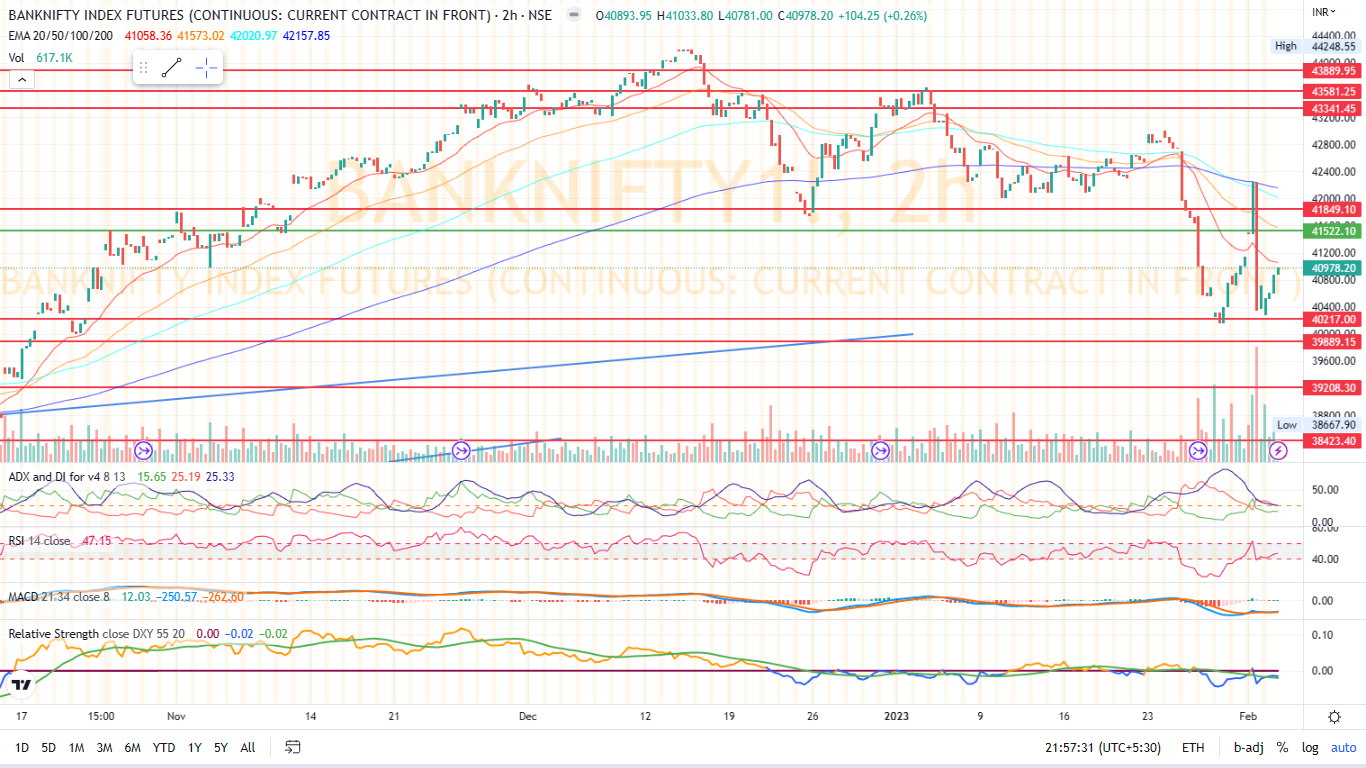Open chart settings gear icon
1366x768 pixels.
(1335, 716)
